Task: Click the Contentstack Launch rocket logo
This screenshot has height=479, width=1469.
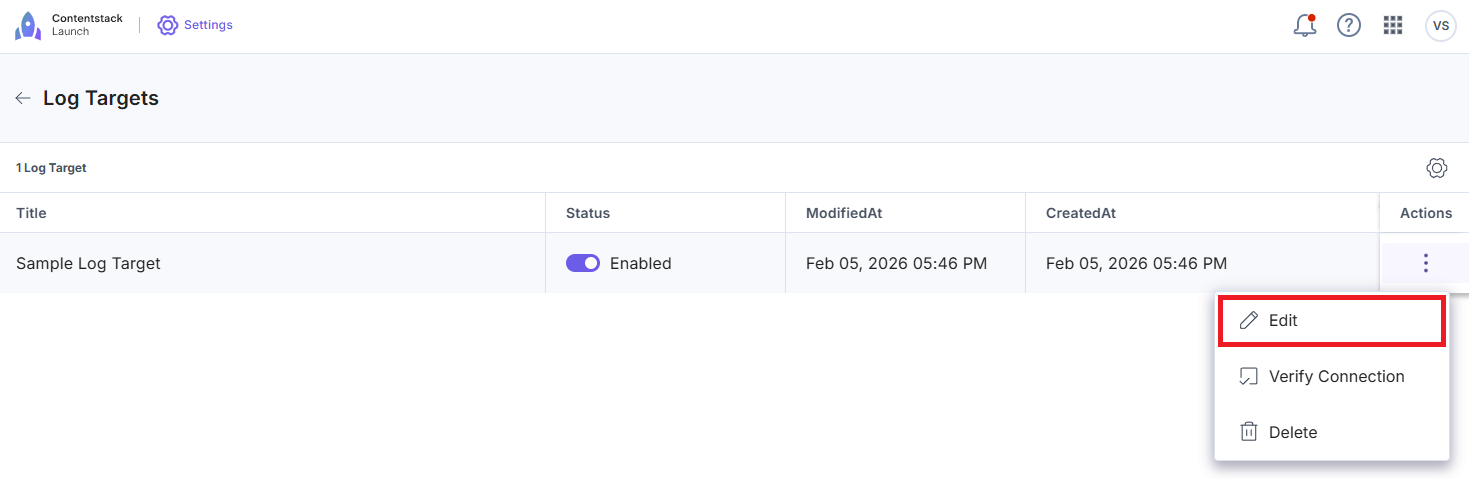Action: (x=28, y=25)
